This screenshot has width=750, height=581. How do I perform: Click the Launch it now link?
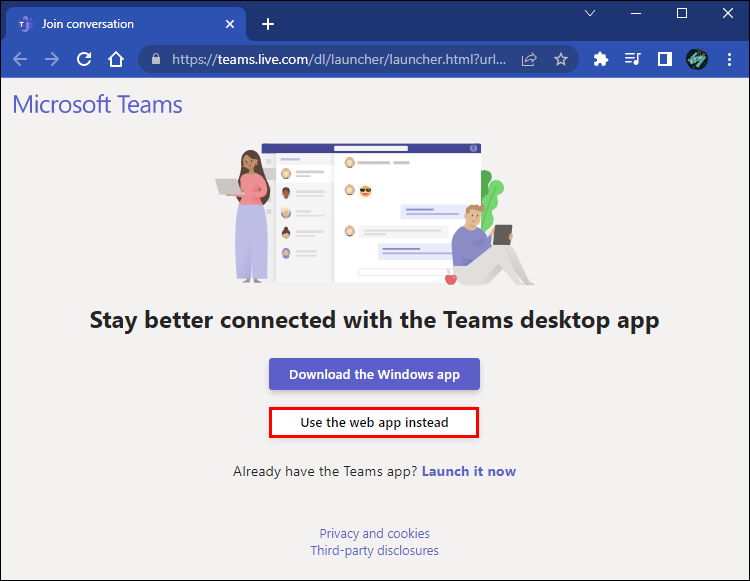pos(469,471)
